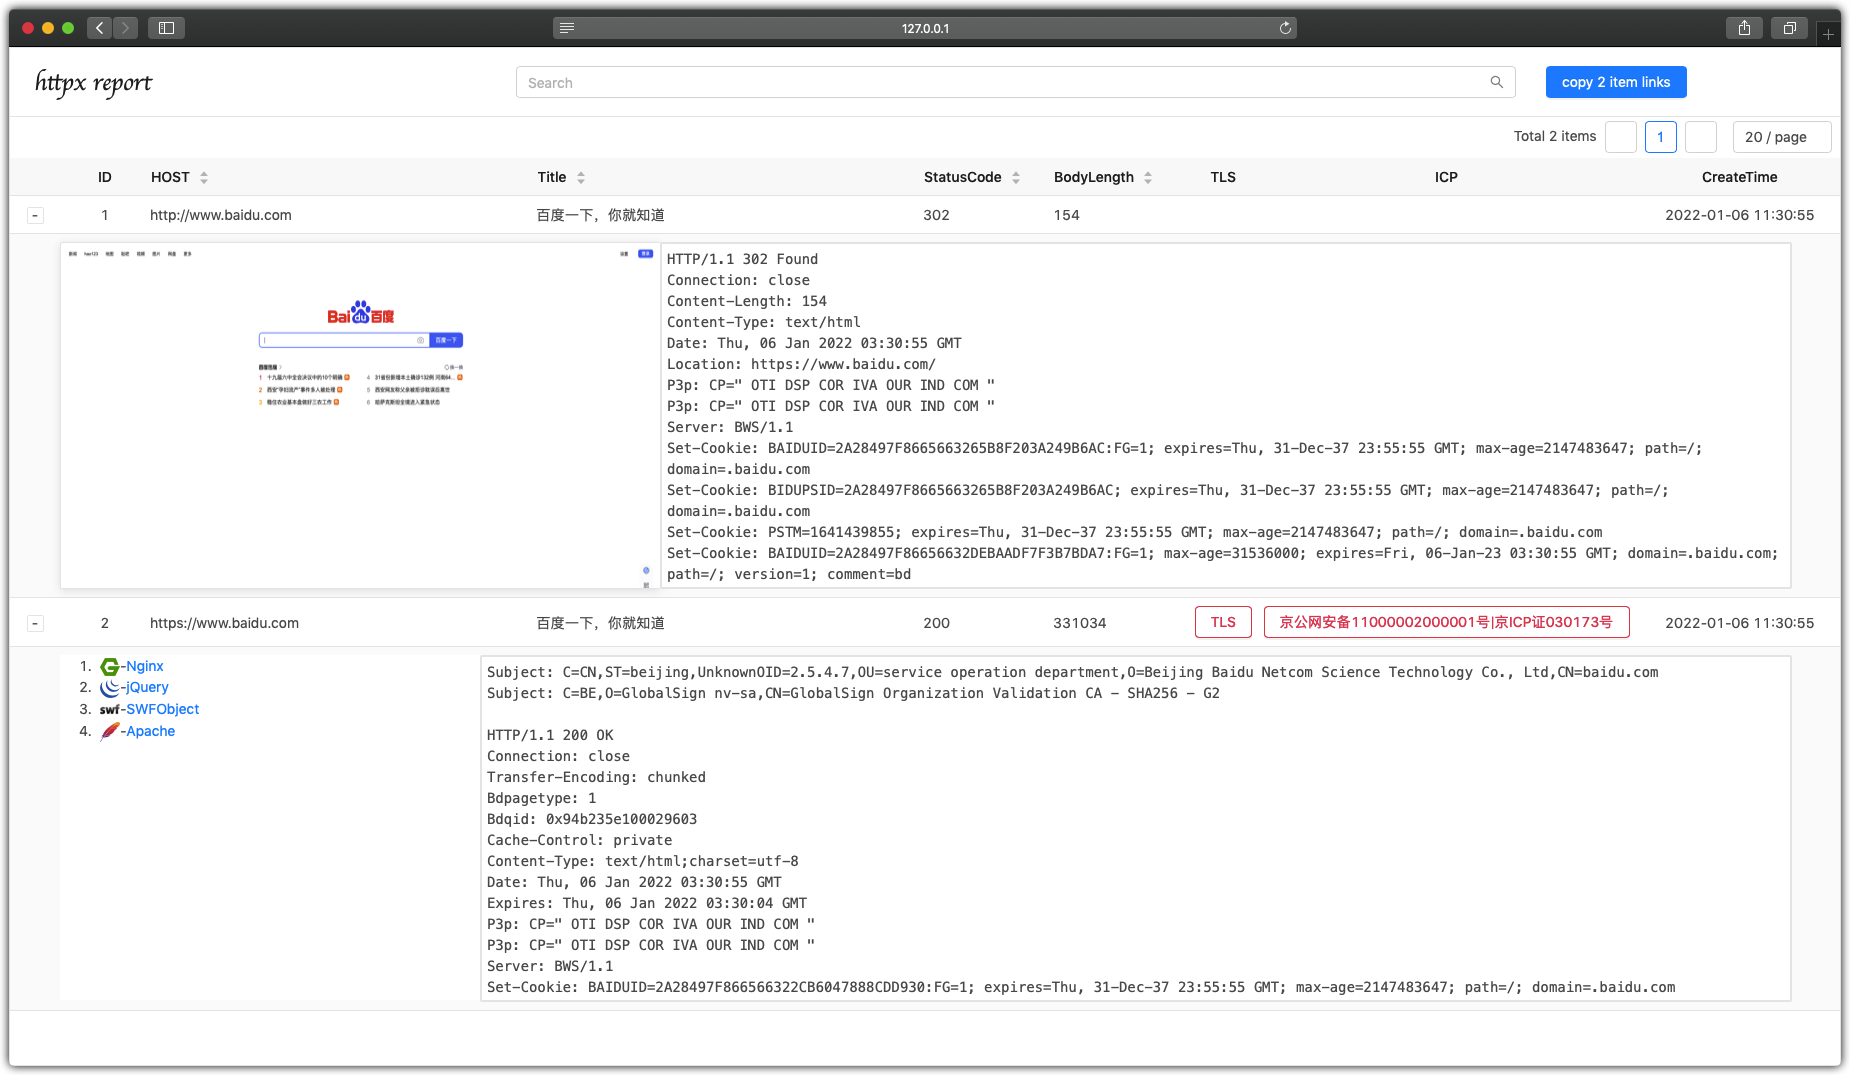This screenshot has width=1850, height=1075.
Task: Open the 20 / page size dropdown
Action: (x=1781, y=137)
